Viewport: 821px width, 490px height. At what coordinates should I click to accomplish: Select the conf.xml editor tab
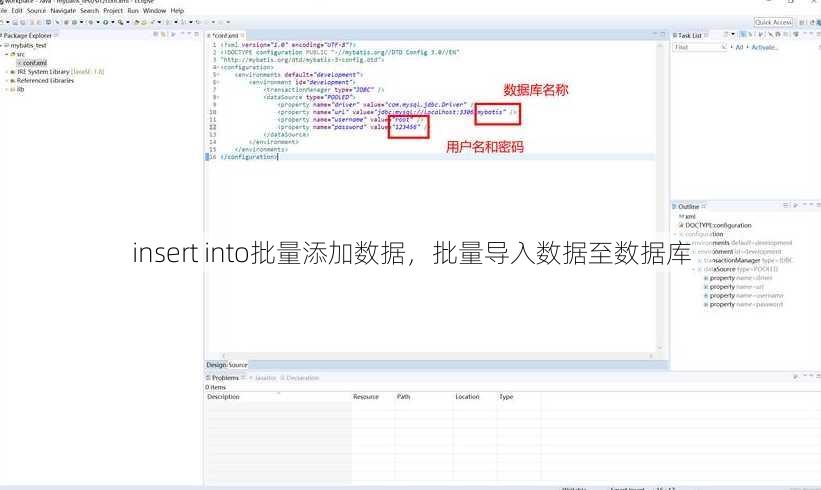tap(225, 36)
